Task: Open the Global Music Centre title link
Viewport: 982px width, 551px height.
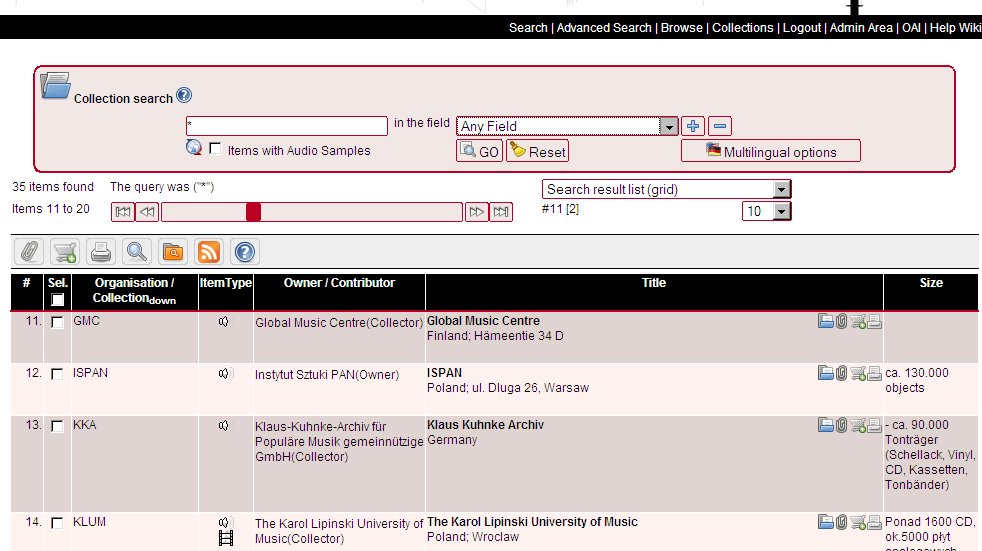Action: [x=483, y=321]
